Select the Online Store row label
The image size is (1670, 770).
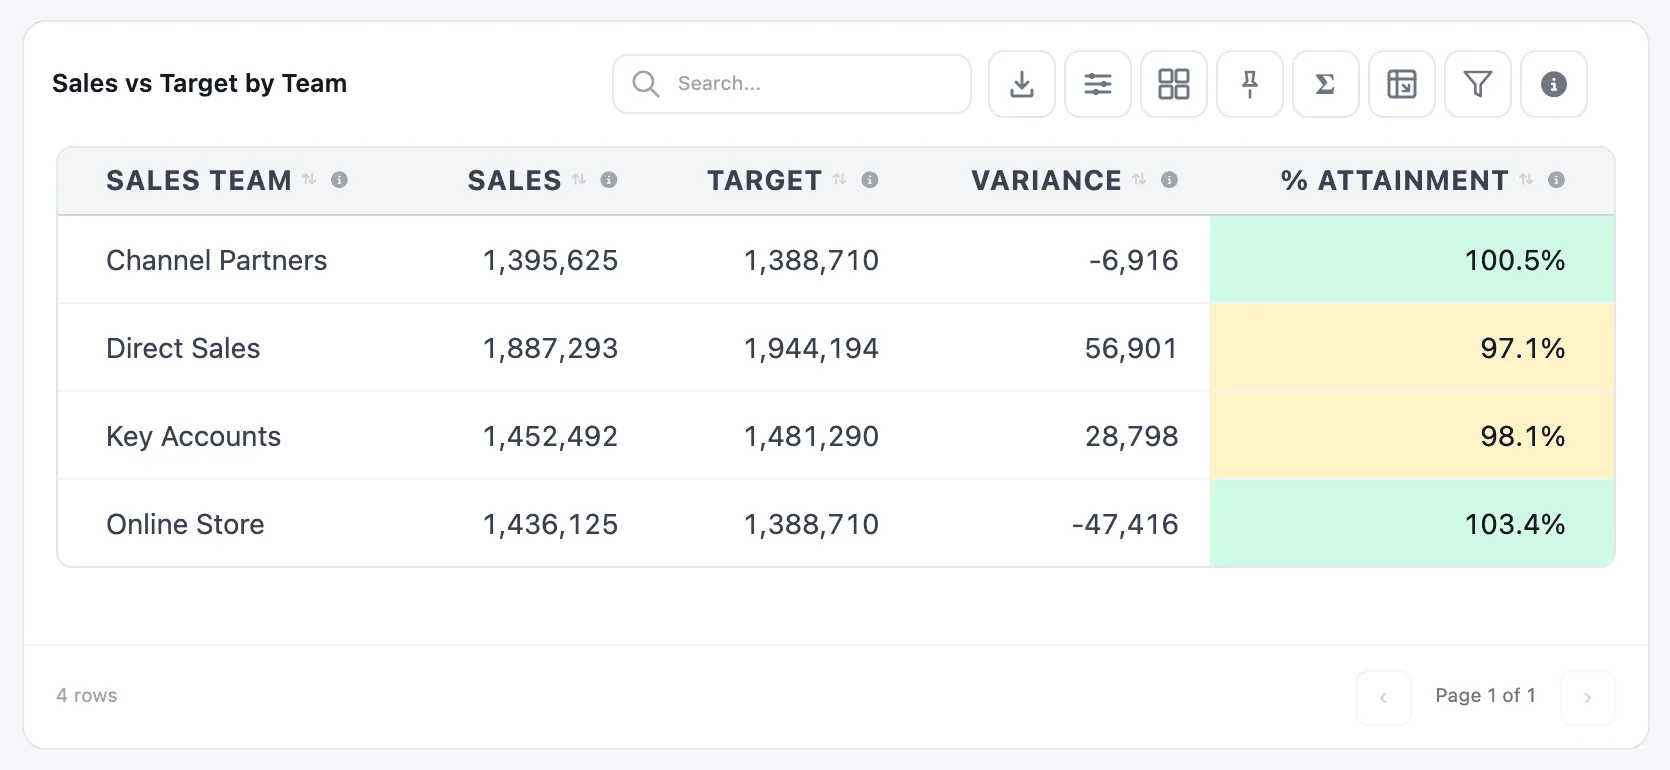pyautogui.click(x=185, y=524)
